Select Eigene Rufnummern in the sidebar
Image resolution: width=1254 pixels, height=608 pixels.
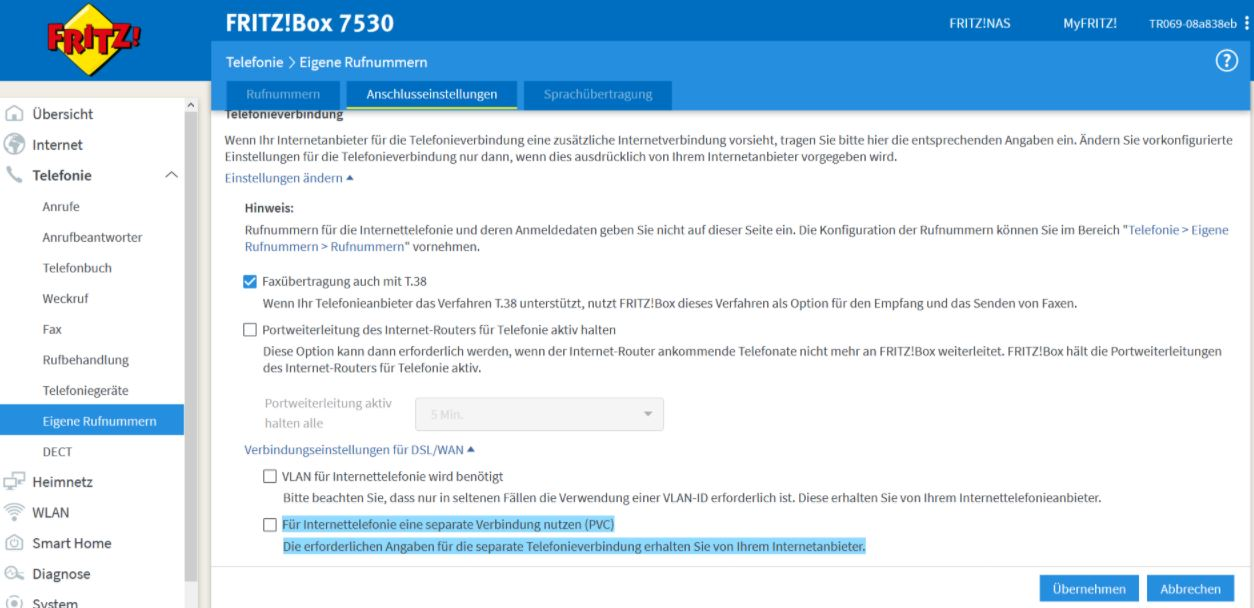(92, 420)
